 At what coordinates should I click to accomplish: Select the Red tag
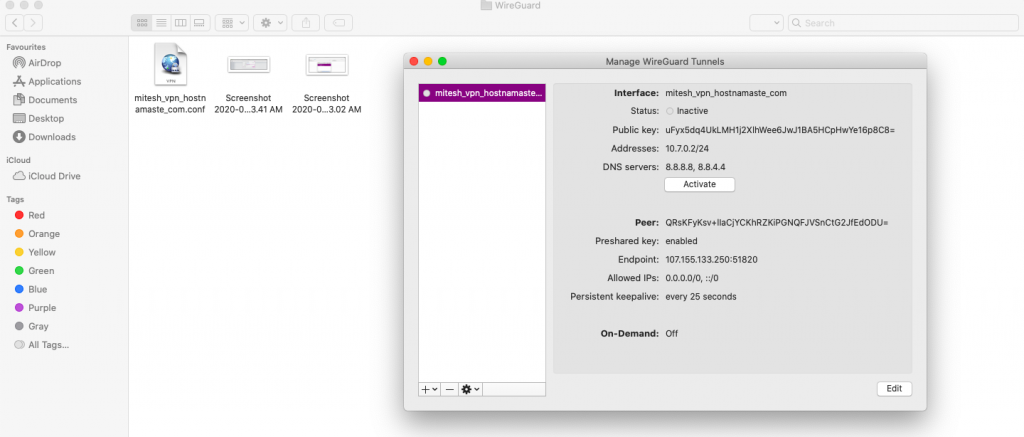pyautogui.click(x=29, y=215)
